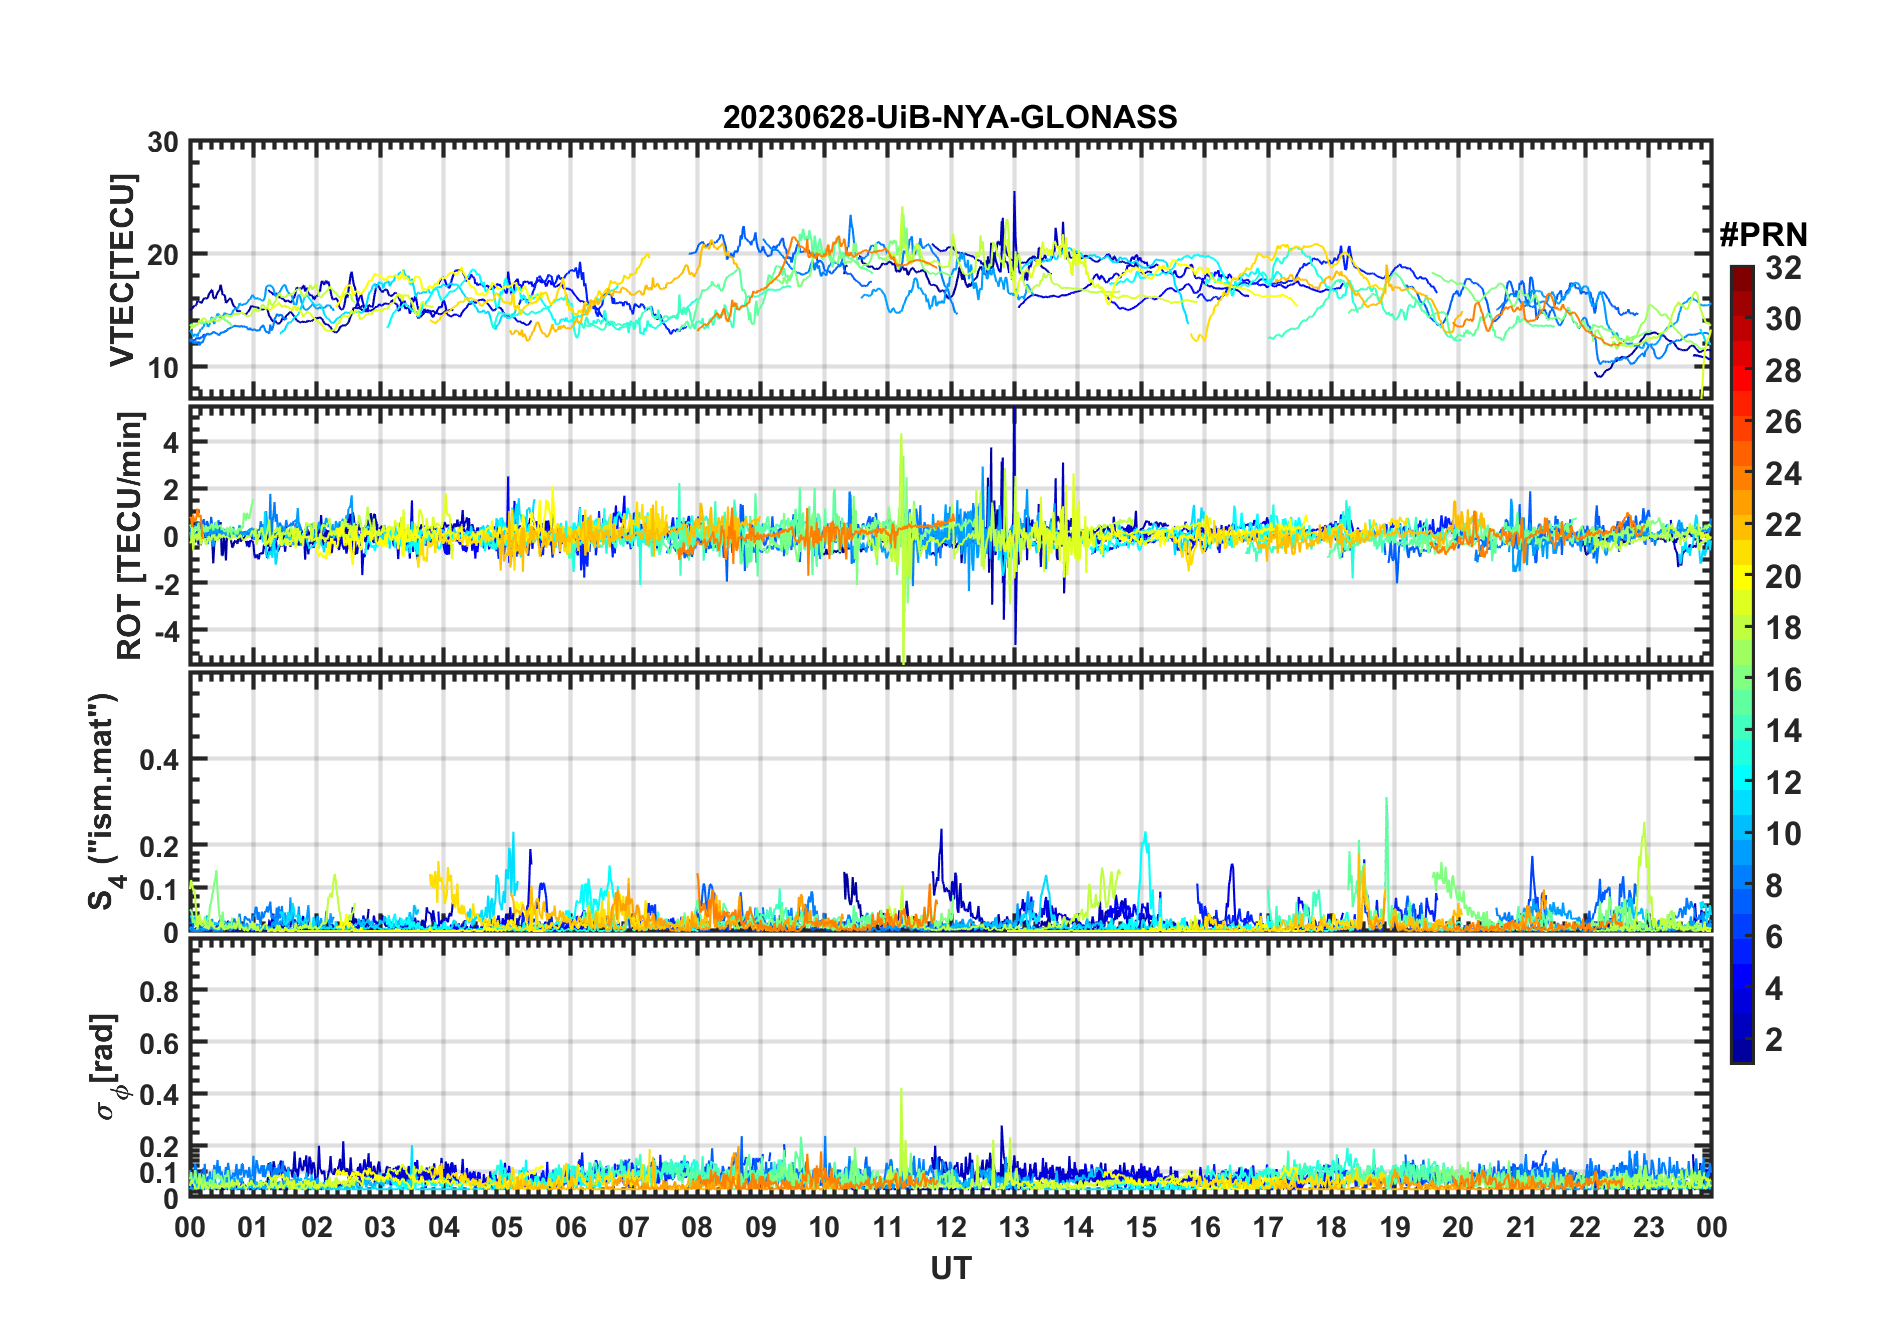Click the #PRN colorbar title
1902x1330 pixels.
tap(1763, 235)
